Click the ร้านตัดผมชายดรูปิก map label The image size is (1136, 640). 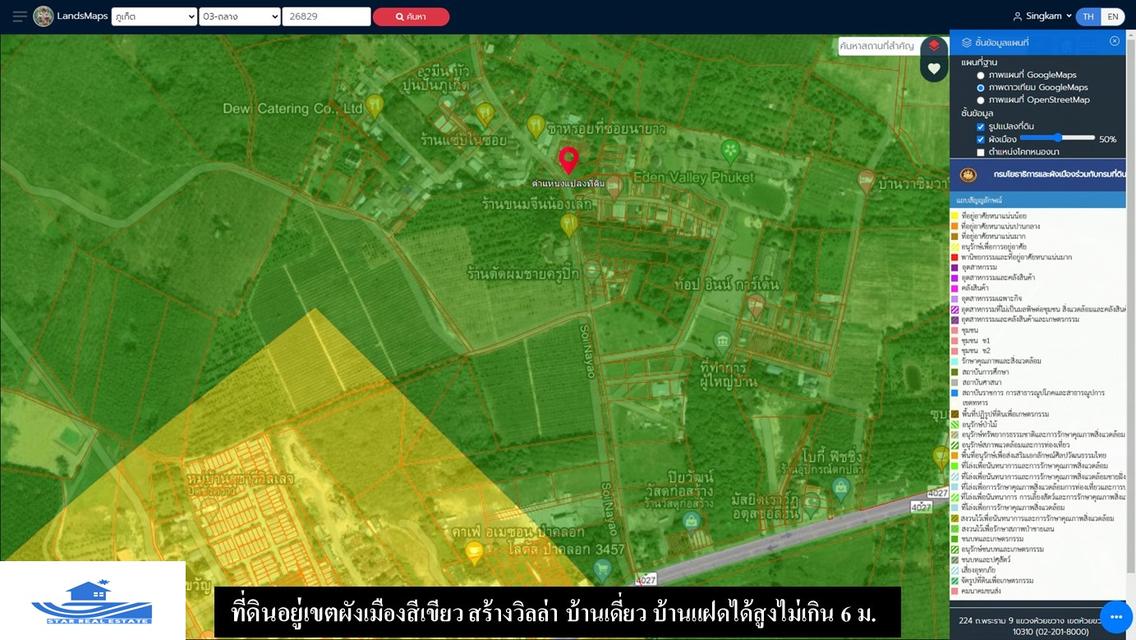(x=523, y=274)
